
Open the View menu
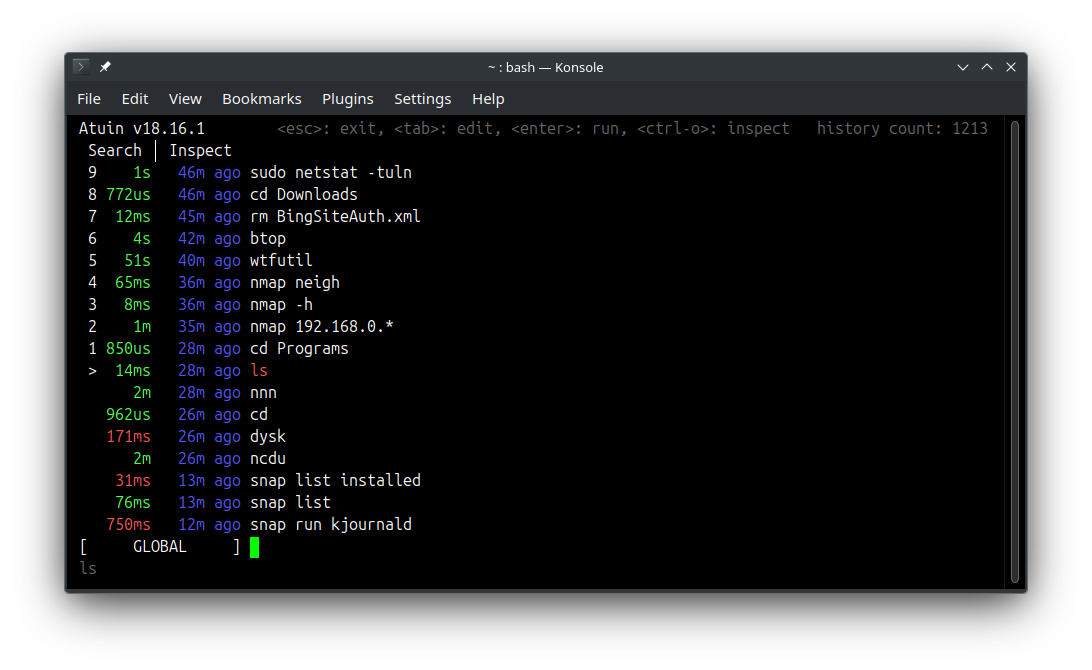coord(185,99)
